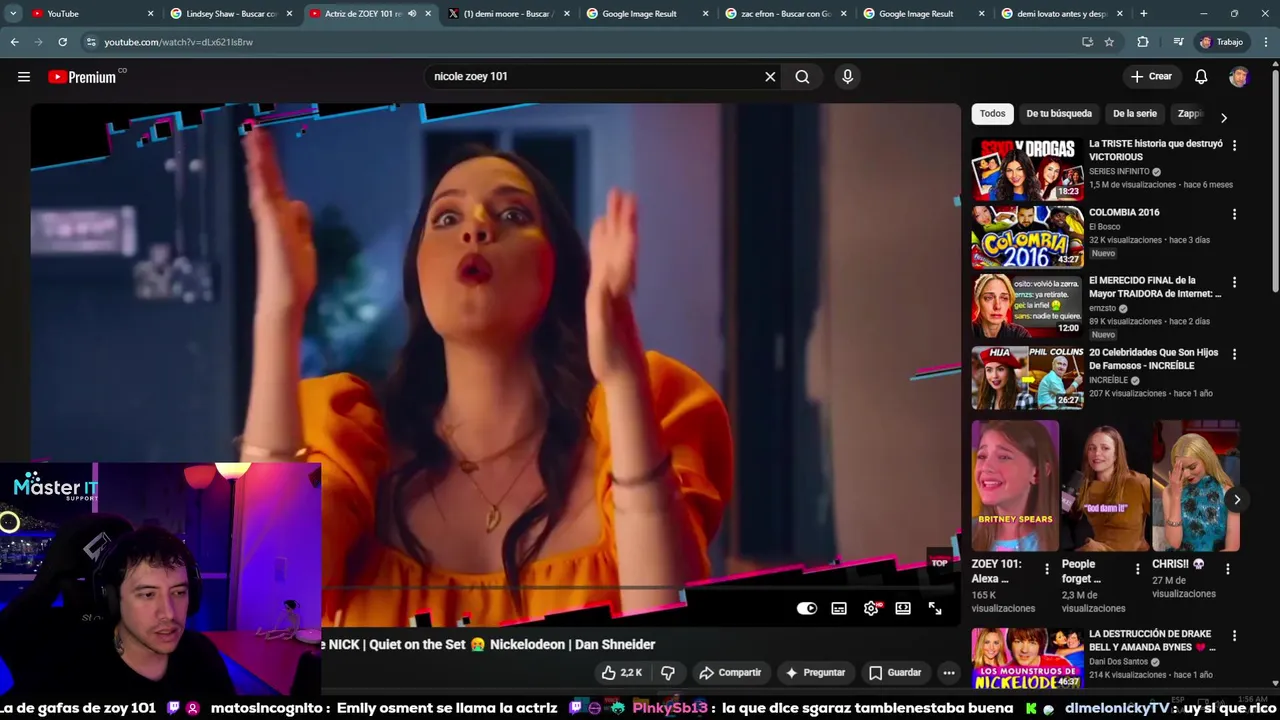Open options for MERECIDO FINAL video
This screenshot has width=1280, height=720.
(1234, 282)
